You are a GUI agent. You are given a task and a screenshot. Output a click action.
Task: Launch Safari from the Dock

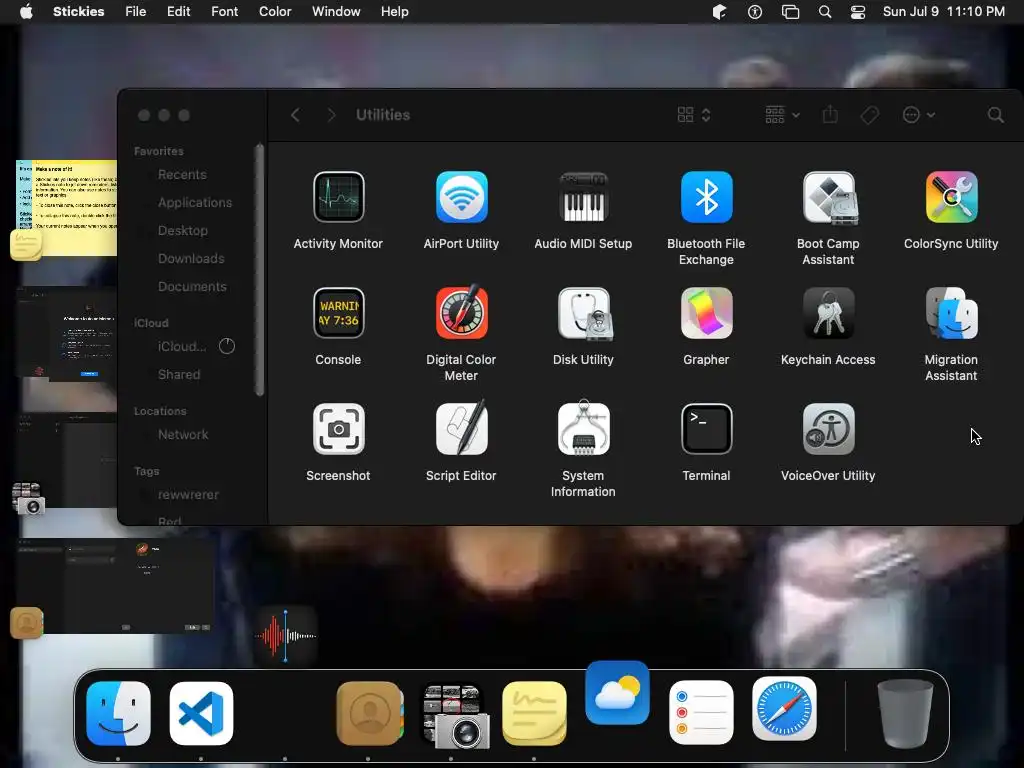pyautogui.click(x=784, y=709)
